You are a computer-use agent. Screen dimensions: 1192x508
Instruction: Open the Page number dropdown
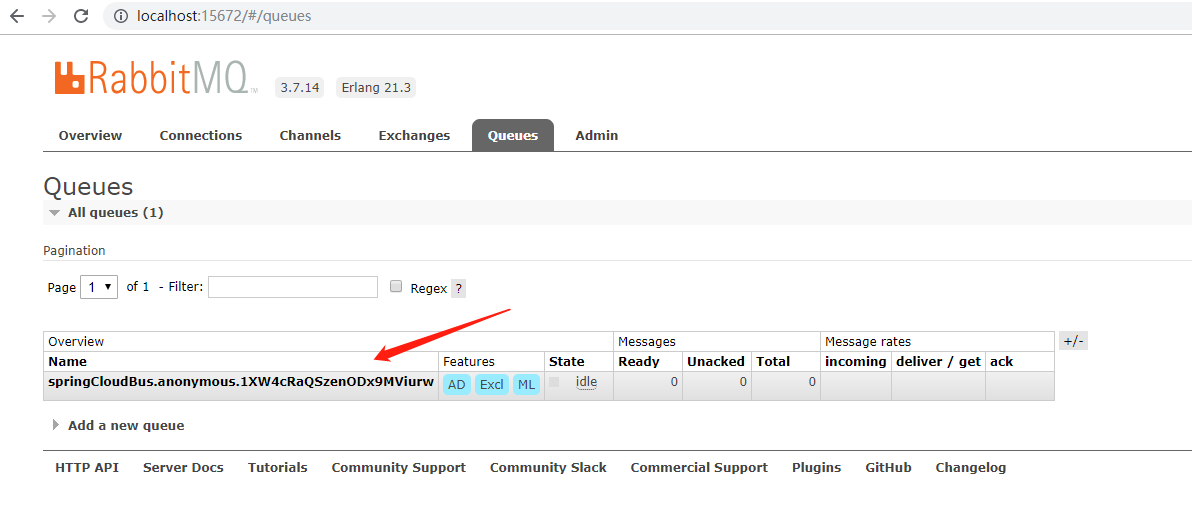(99, 287)
